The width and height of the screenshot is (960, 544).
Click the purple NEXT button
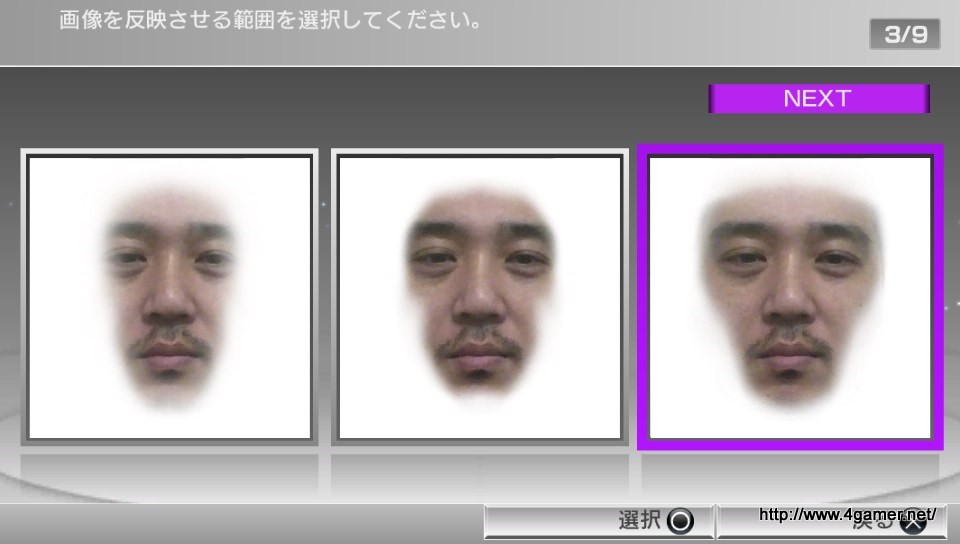[x=818, y=98]
